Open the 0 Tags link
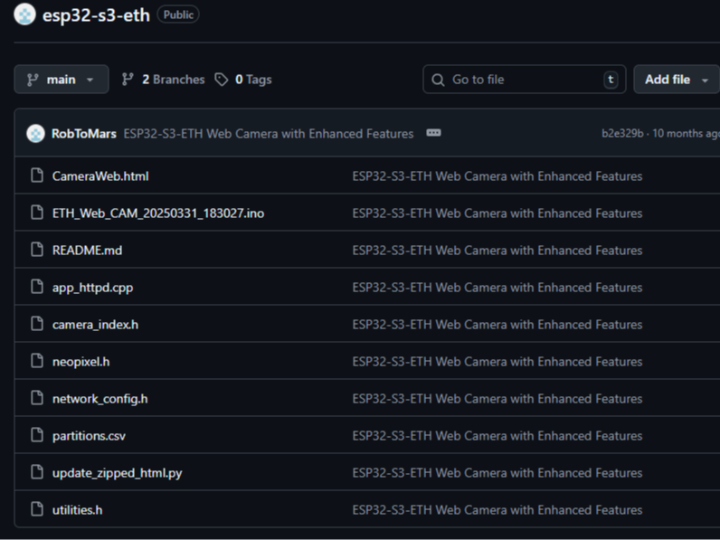The width and height of the screenshot is (720, 540). (x=253, y=80)
